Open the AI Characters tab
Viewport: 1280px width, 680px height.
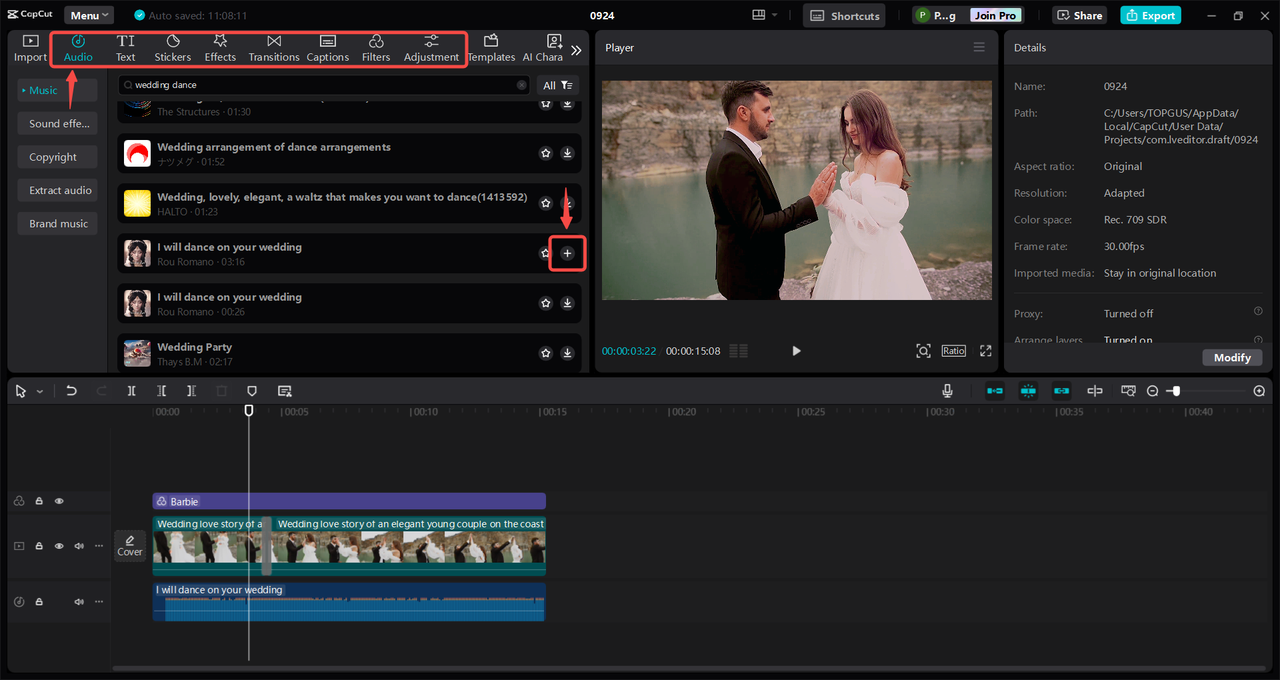[x=543, y=48]
